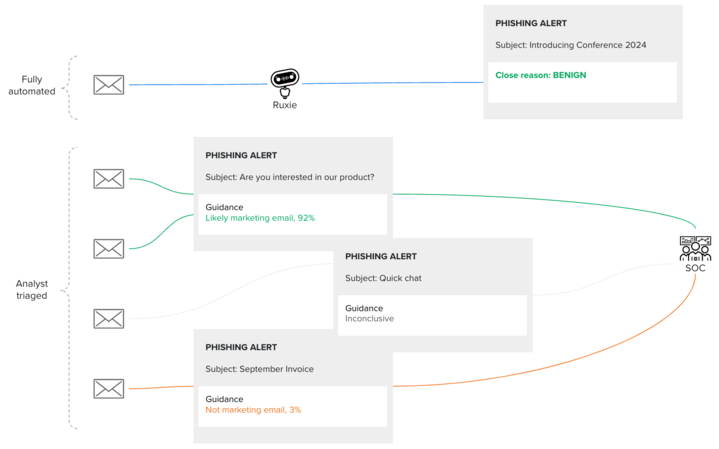Click the 'Ruxie' label under the robot

(x=285, y=105)
